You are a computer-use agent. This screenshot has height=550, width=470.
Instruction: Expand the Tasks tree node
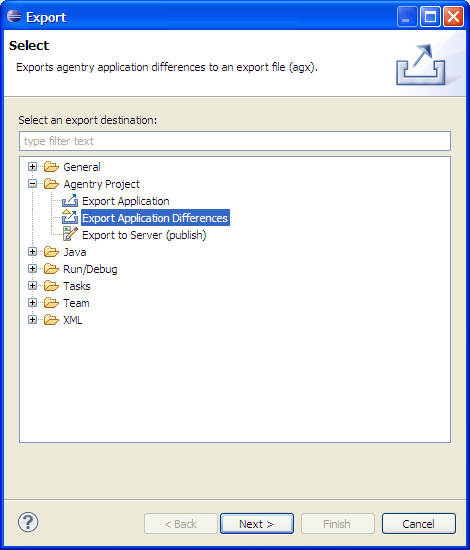[x=32, y=286]
